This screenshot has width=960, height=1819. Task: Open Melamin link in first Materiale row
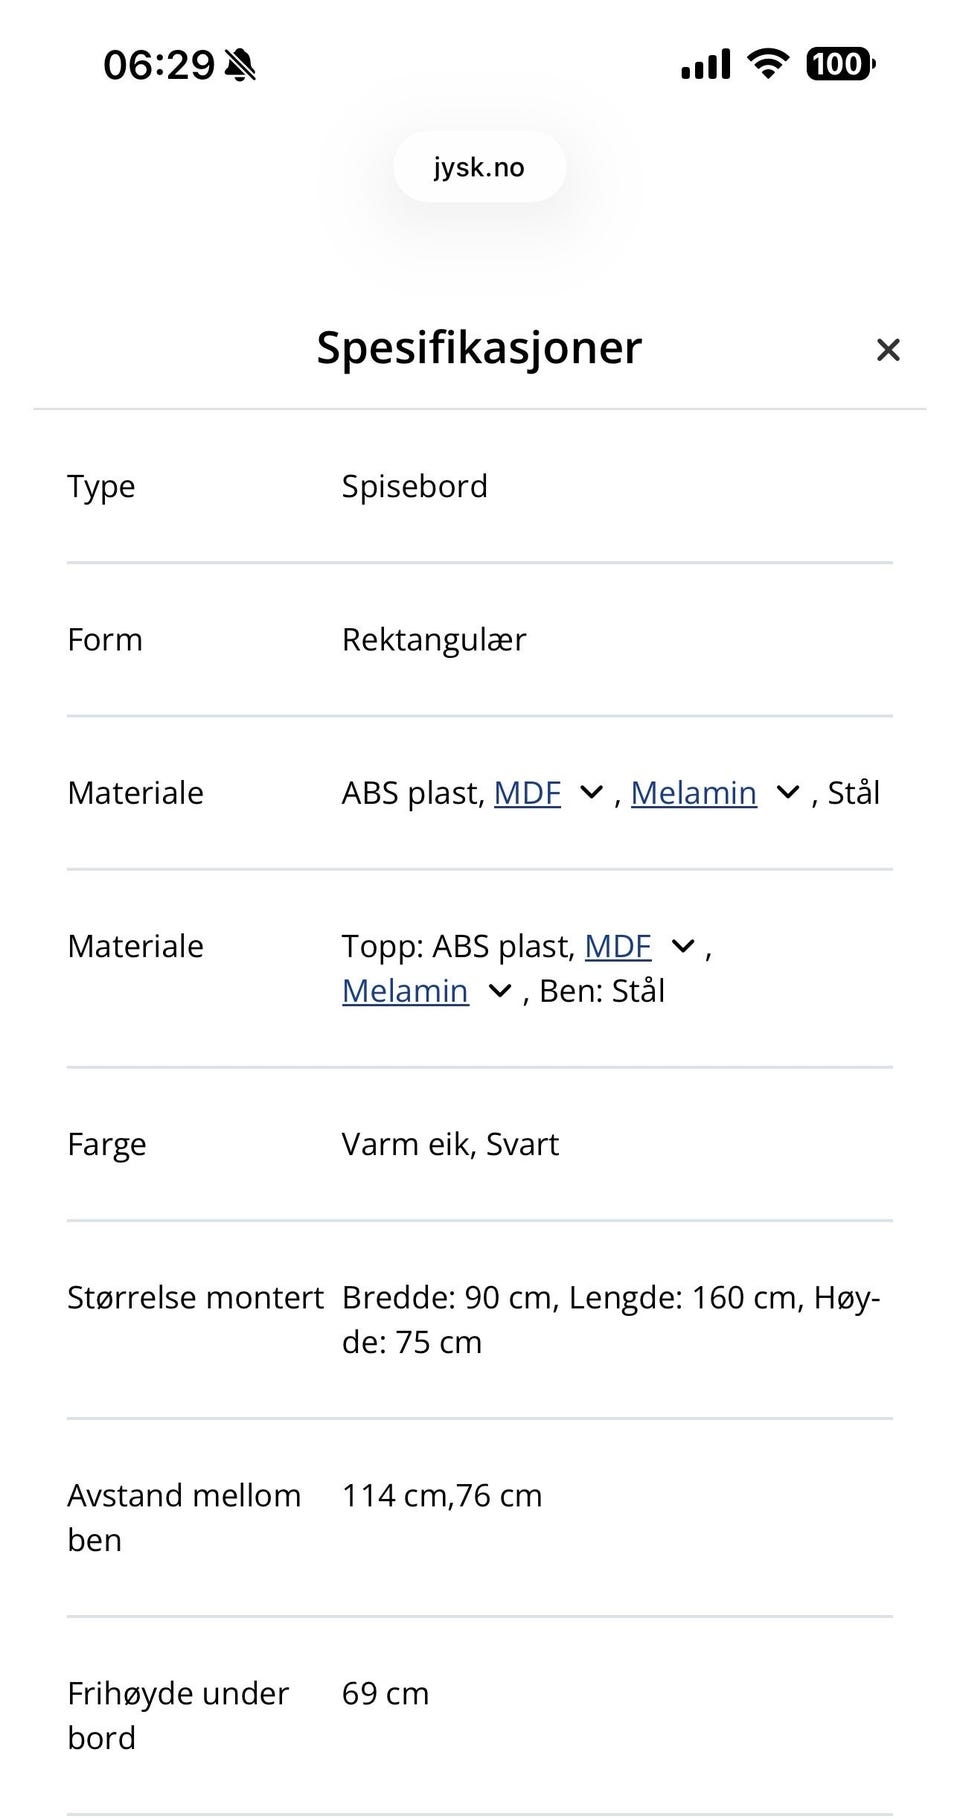[693, 793]
